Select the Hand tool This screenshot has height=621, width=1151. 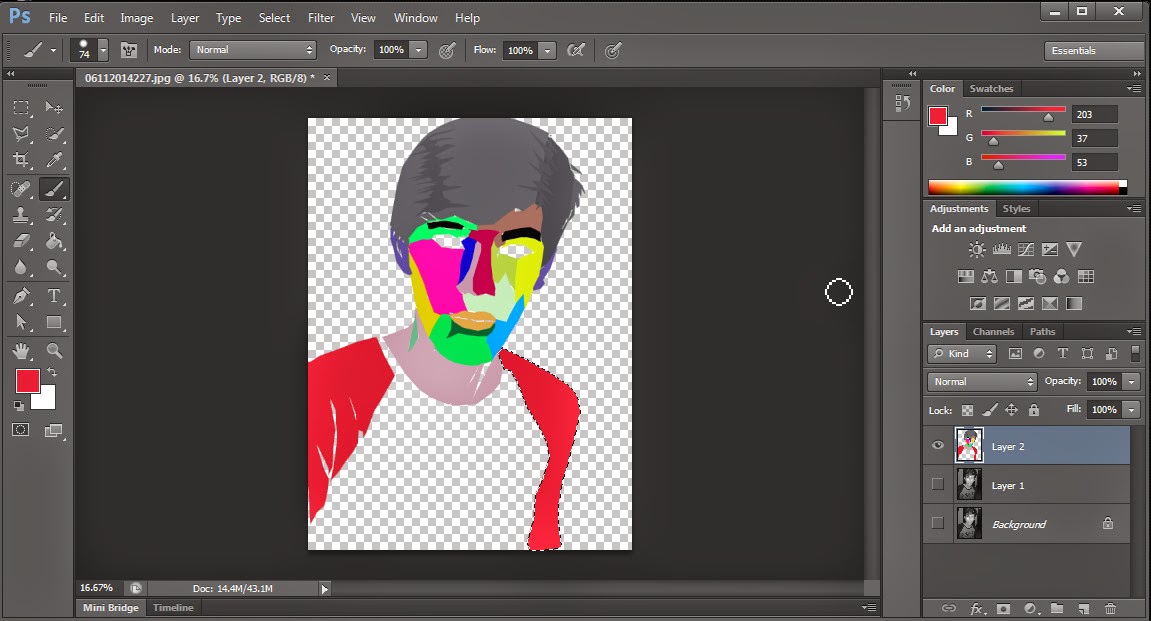coord(21,351)
